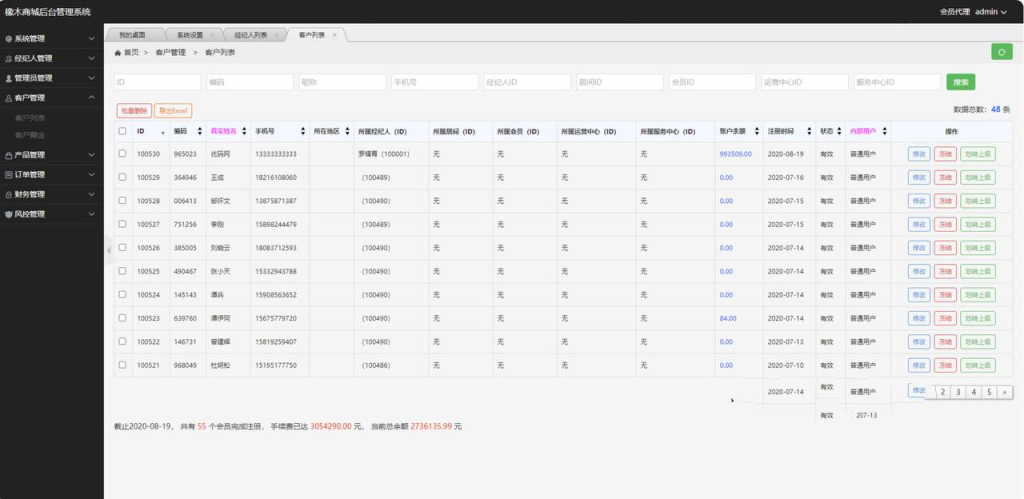
Task: Open the admin user dropdown
Action: [991, 12]
